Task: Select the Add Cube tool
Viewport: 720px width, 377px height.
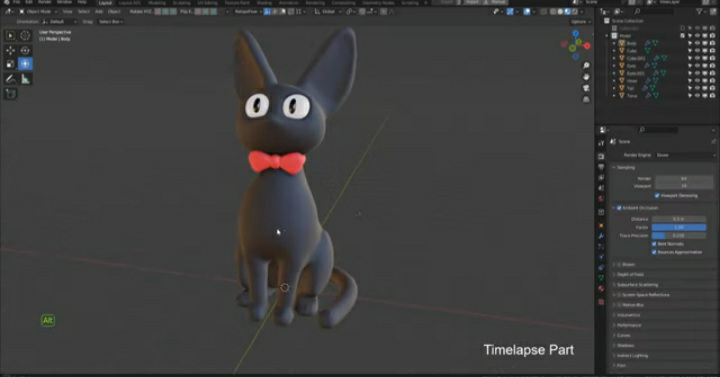Action: tap(10, 94)
